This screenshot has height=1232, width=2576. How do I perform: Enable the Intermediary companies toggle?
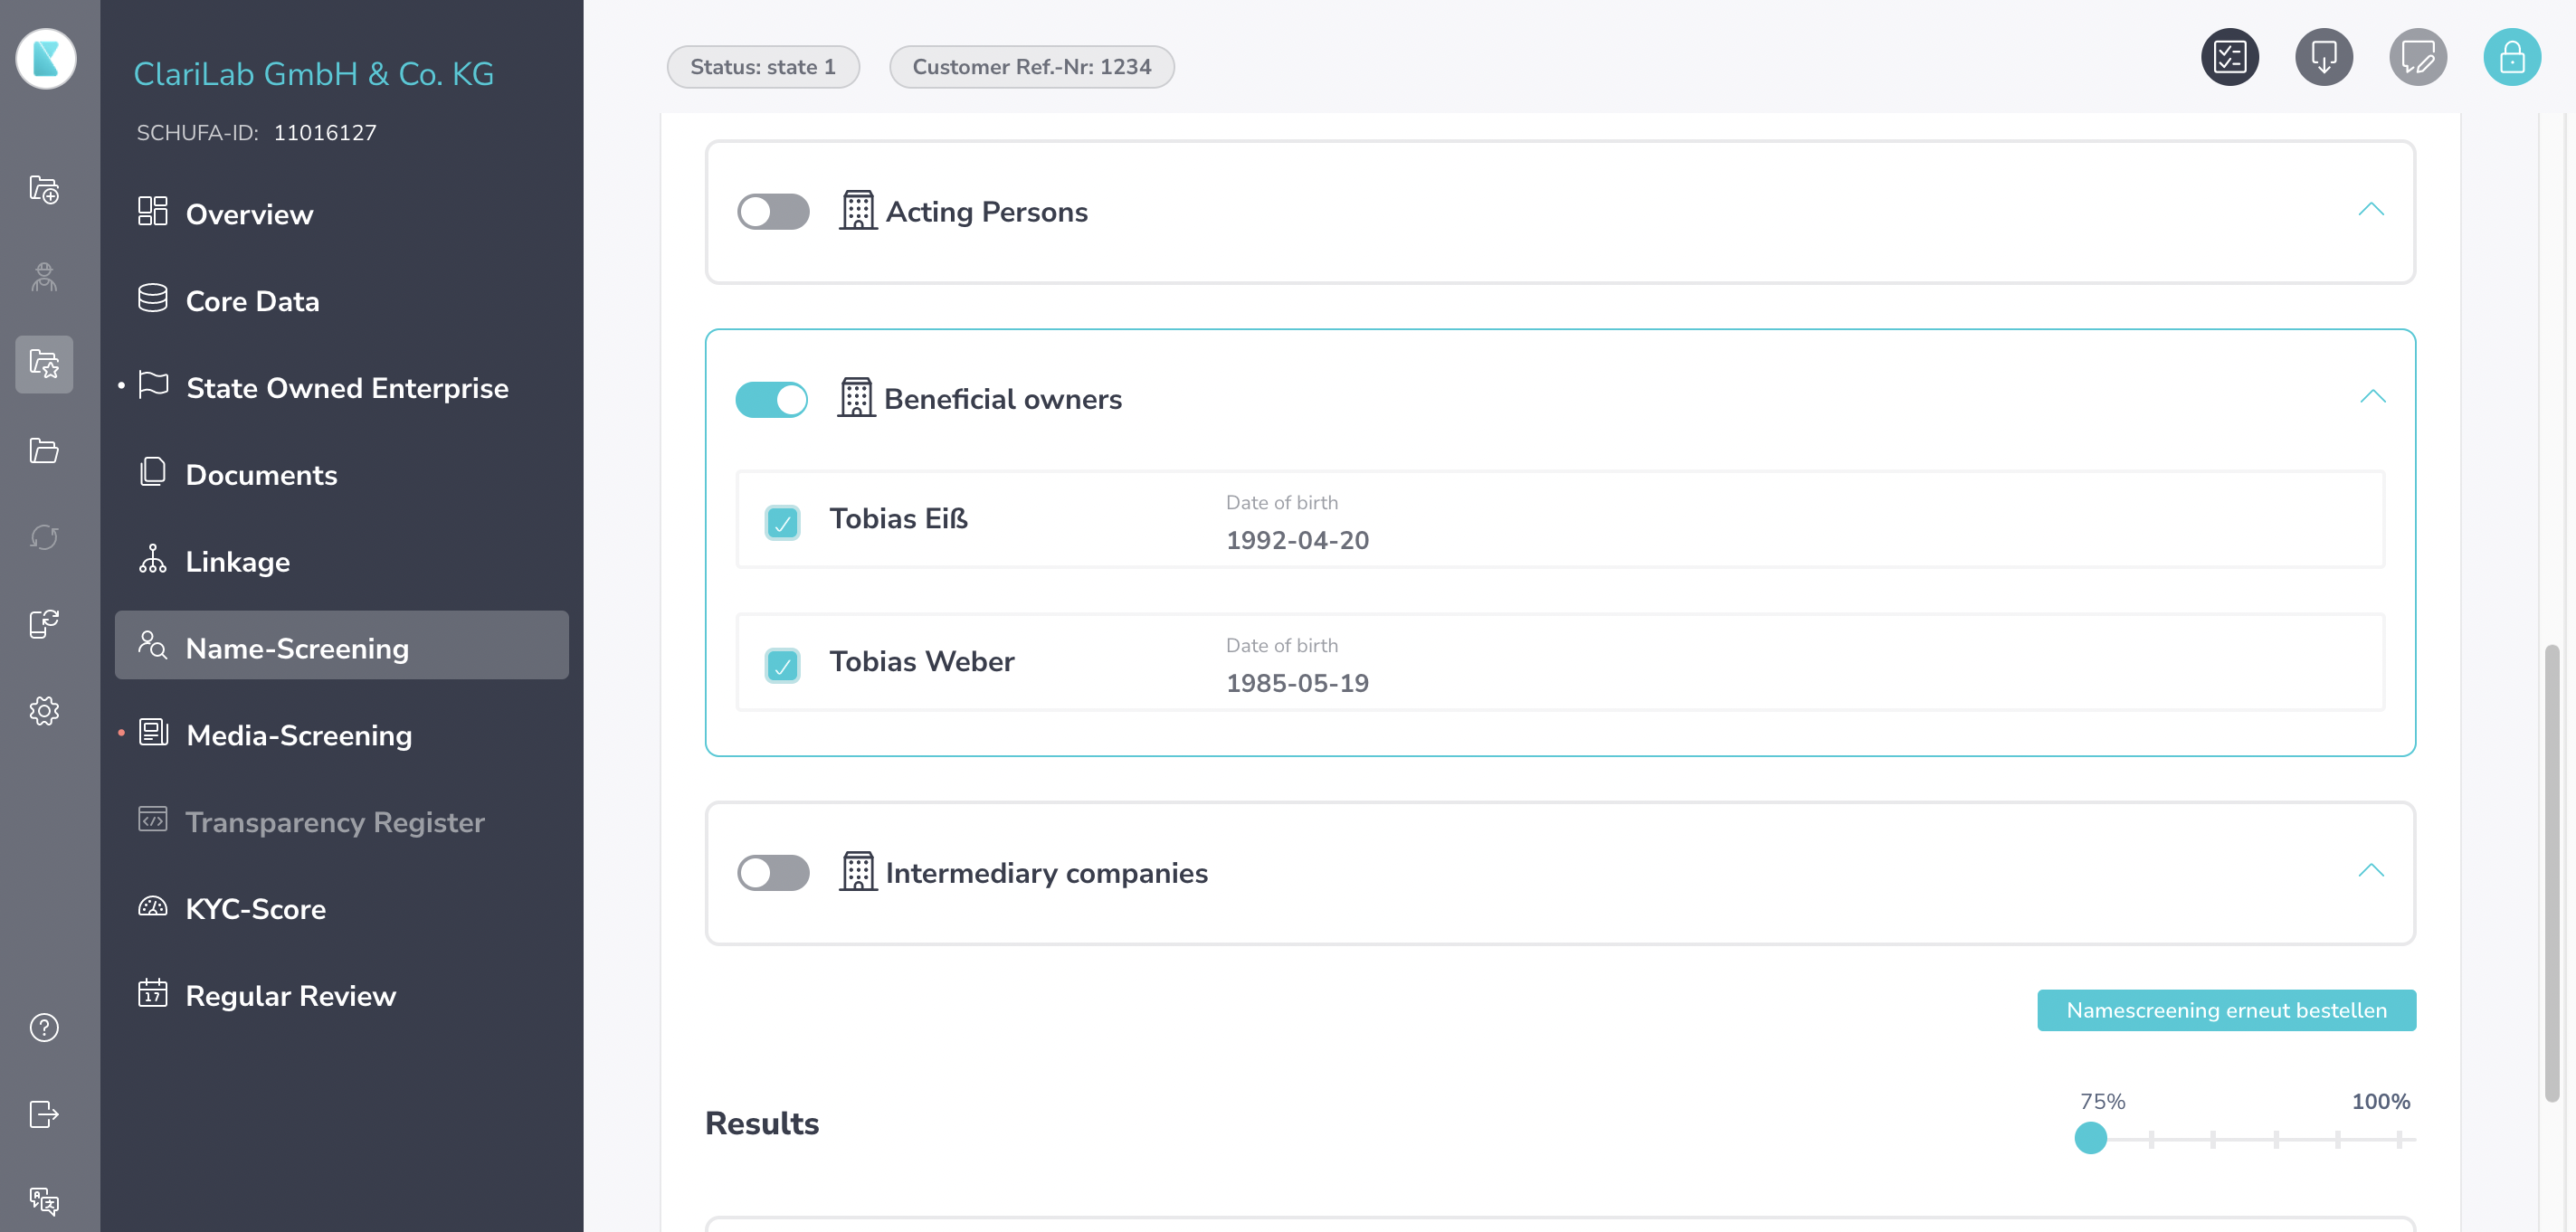pyautogui.click(x=773, y=873)
